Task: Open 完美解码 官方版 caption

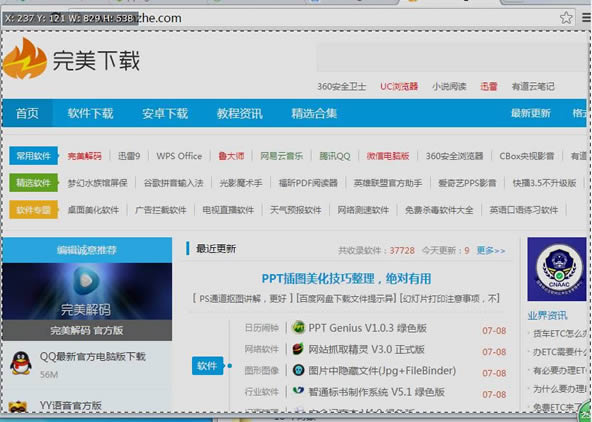Action: (86, 330)
